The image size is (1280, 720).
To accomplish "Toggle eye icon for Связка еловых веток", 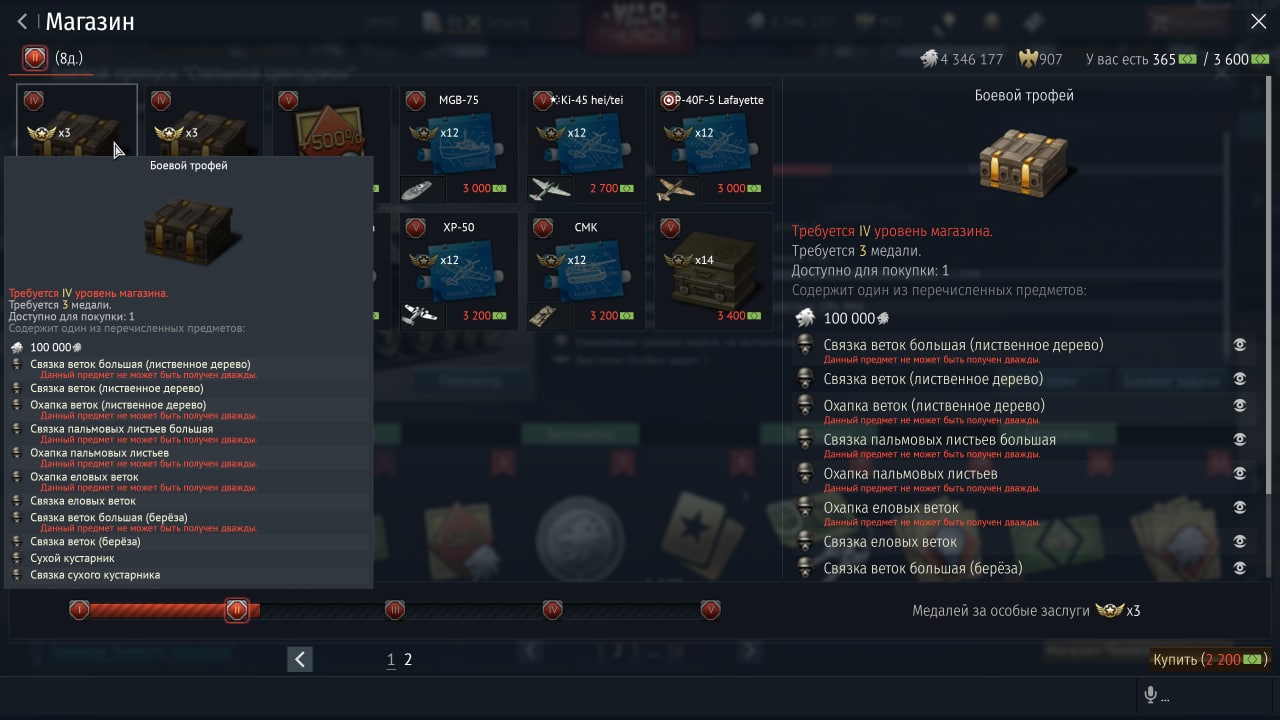I will pos(1240,541).
